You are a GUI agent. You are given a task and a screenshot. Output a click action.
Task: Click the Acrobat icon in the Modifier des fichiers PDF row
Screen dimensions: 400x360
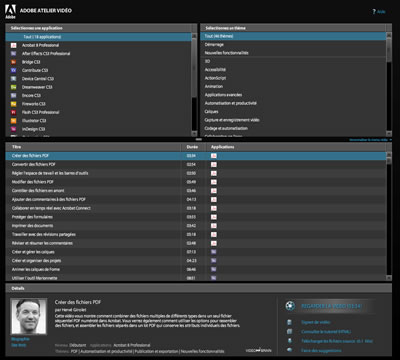214,182
